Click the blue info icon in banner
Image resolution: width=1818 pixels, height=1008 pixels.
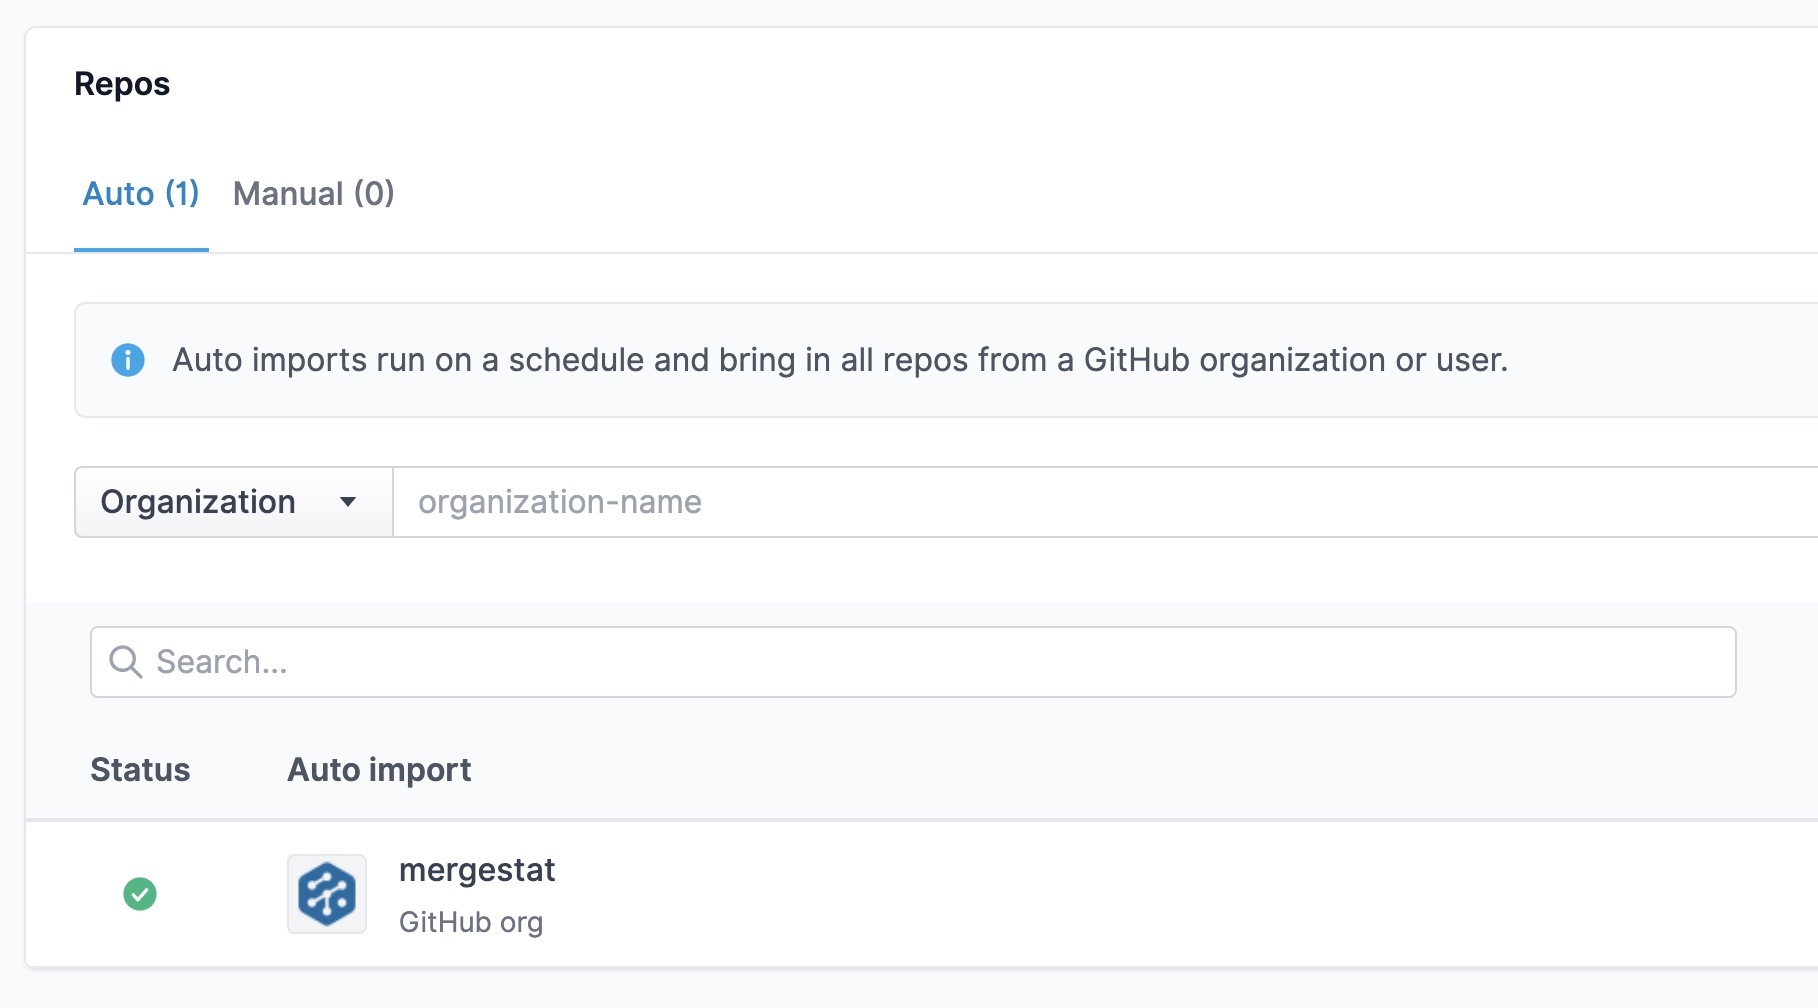pyautogui.click(x=128, y=360)
